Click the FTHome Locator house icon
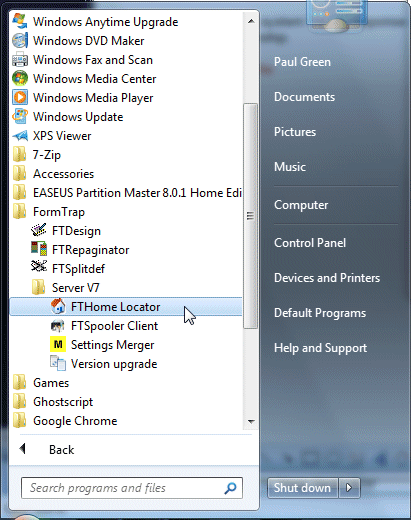The image size is (411, 520). [x=58, y=306]
